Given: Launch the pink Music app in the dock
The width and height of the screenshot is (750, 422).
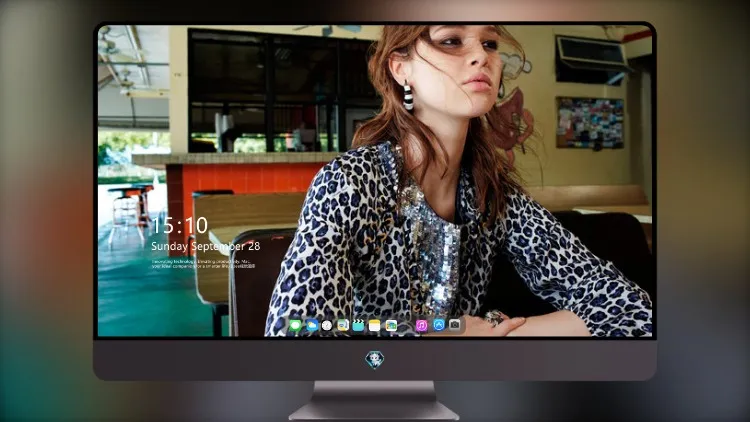Looking at the screenshot, I should [421, 325].
